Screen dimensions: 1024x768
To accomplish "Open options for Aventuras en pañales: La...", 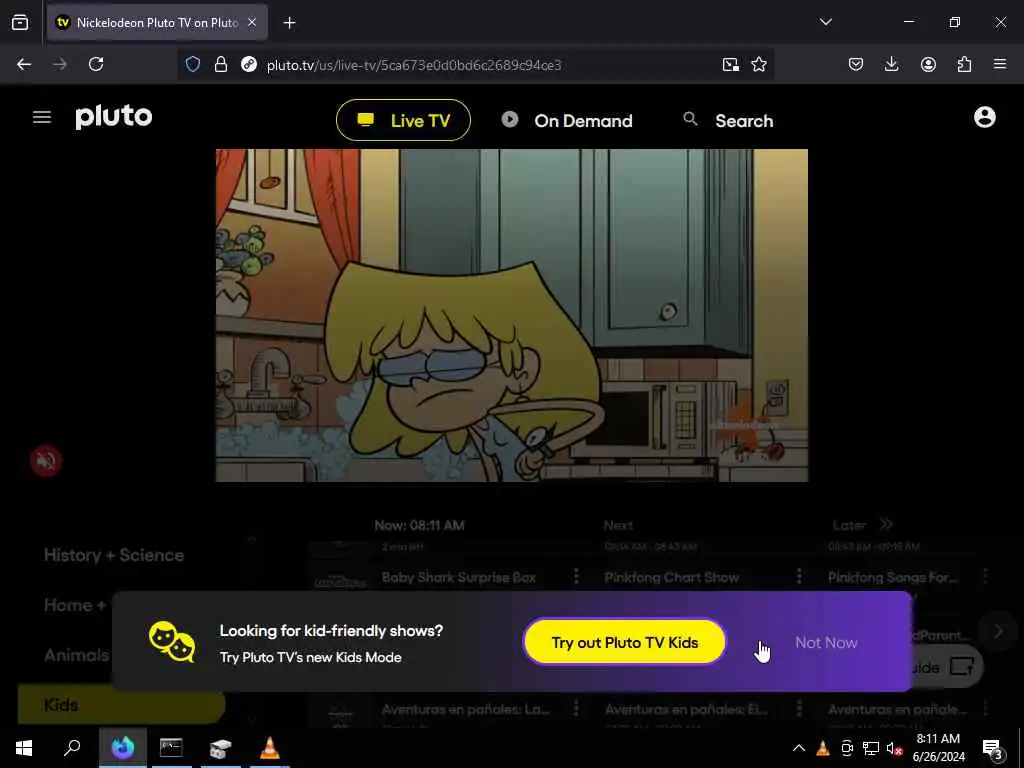I will (576, 709).
